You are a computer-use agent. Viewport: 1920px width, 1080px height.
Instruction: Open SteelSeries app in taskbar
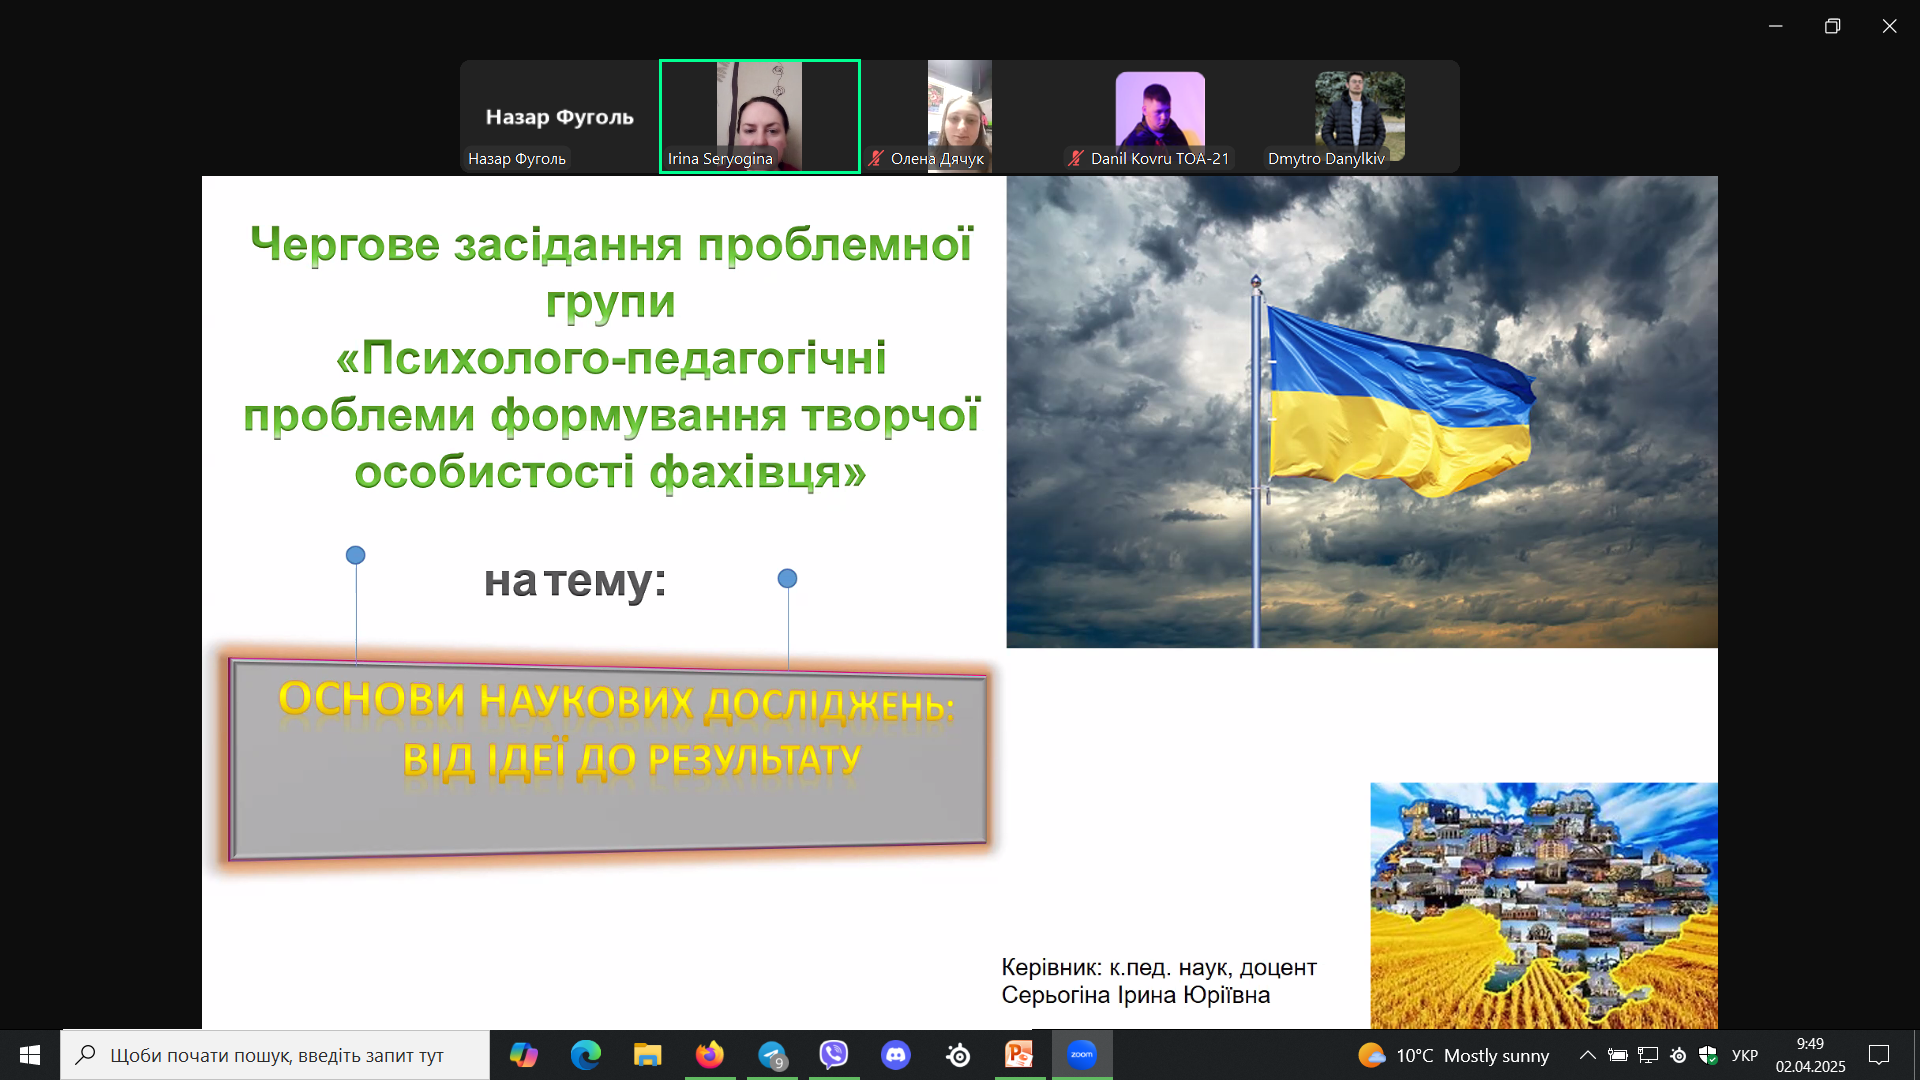click(x=958, y=1055)
